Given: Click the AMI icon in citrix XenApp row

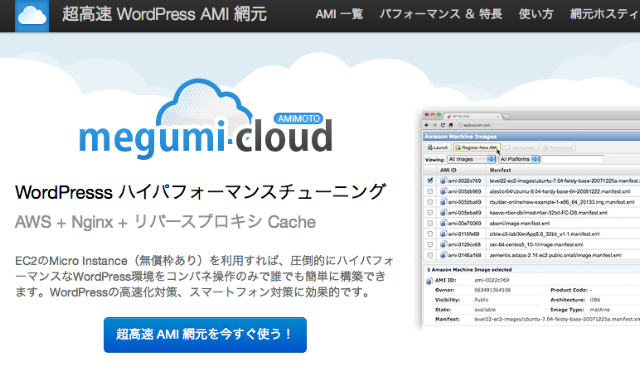Looking at the screenshot, I should click(x=443, y=233).
